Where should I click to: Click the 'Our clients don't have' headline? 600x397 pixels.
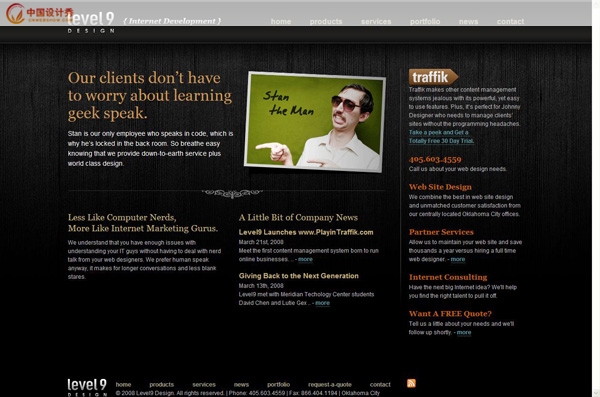click(x=144, y=78)
